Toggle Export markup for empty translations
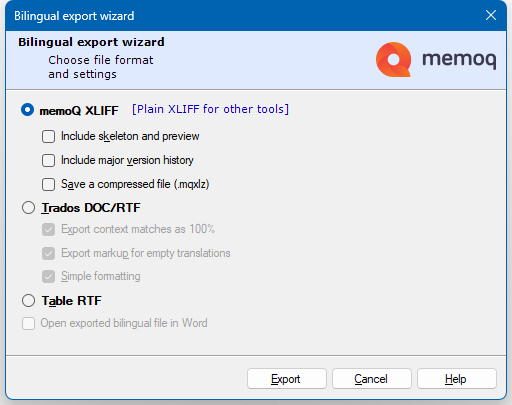Image resolution: width=512 pixels, height=405 pixels. point(48,253)
